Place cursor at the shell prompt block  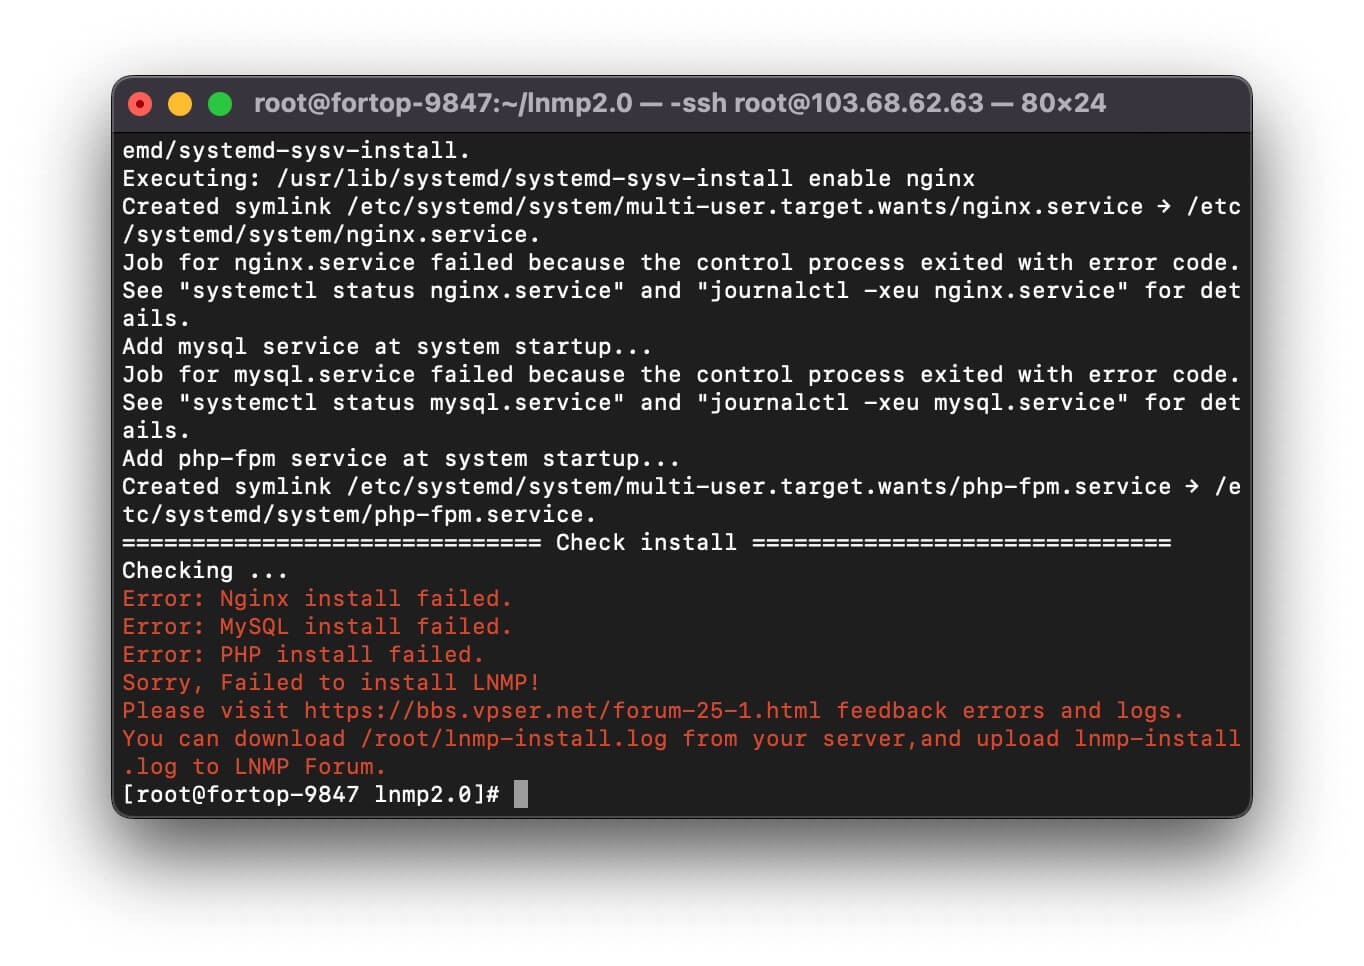[521, 795]
